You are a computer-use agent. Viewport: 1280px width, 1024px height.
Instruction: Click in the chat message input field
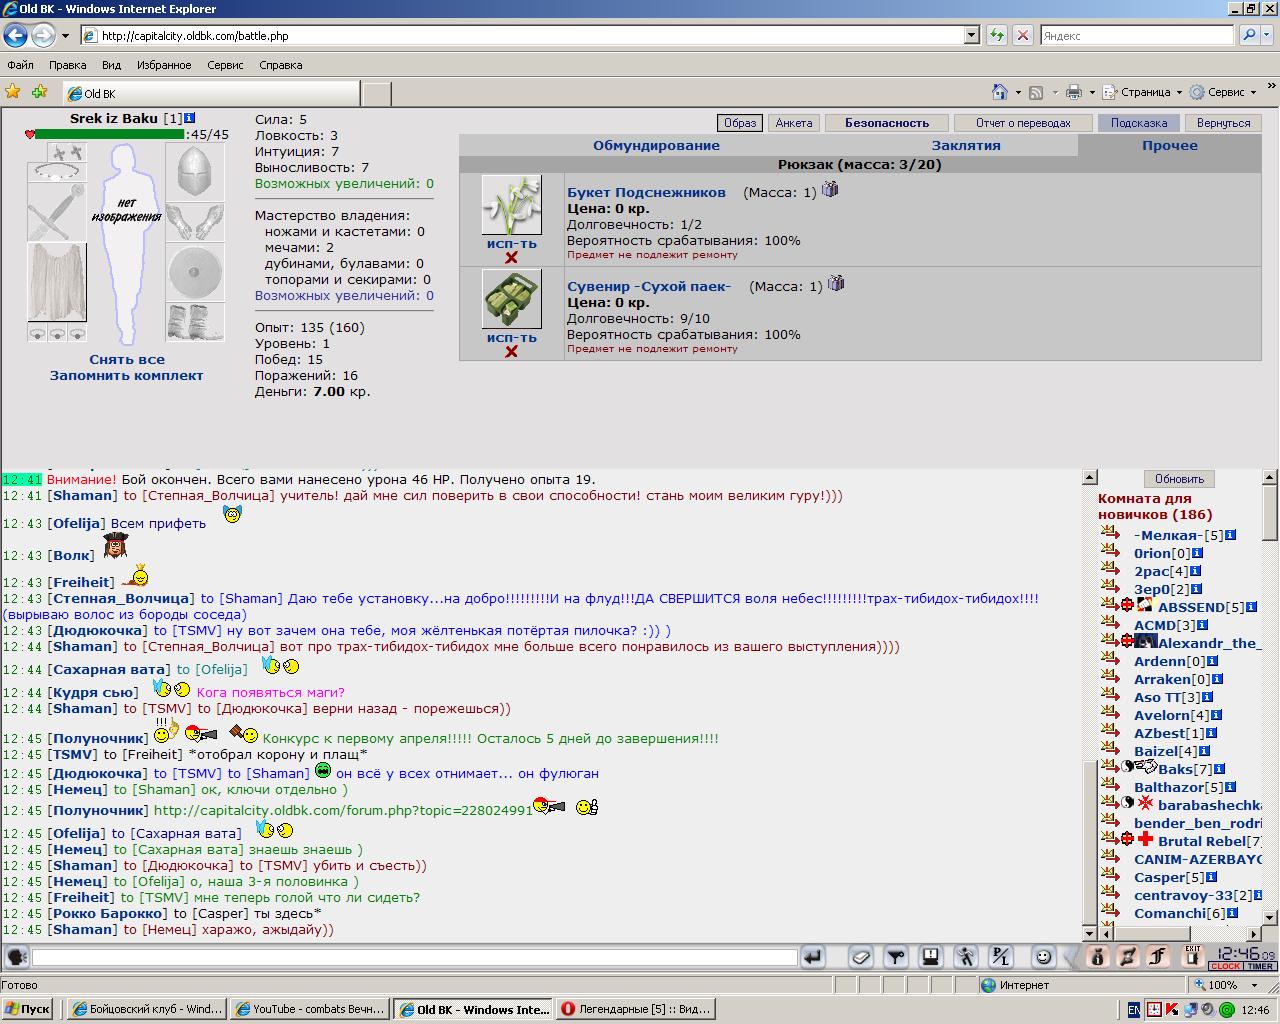pyautogui.click(x=415, y=957)
